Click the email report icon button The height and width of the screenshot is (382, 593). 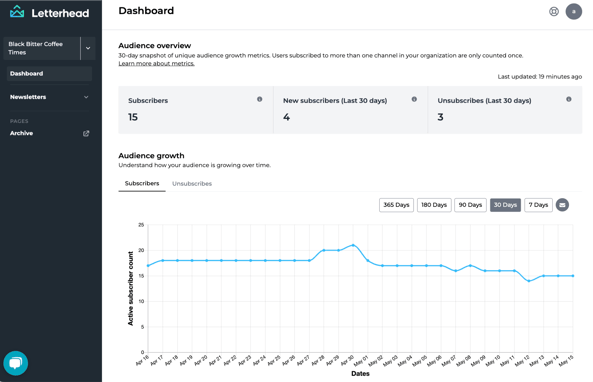click(562, 205)
